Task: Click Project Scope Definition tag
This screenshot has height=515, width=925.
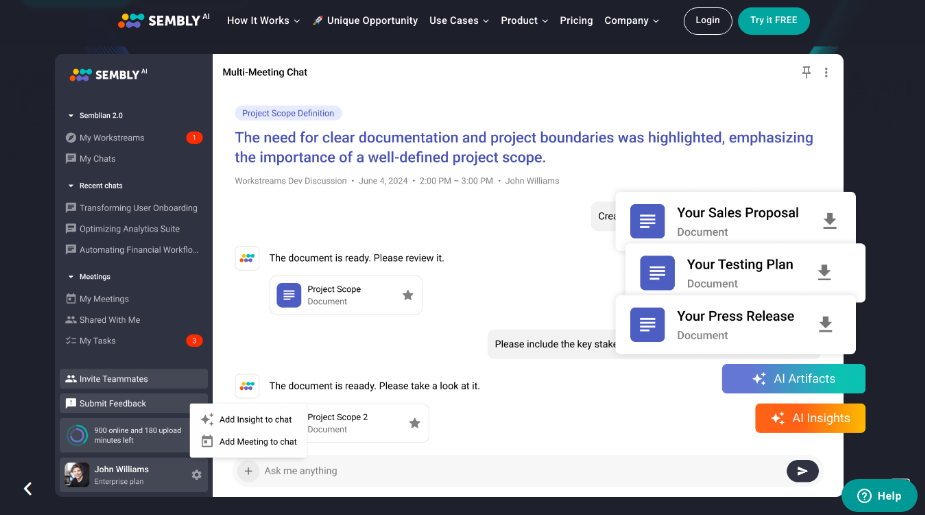Action: [288, 113]
